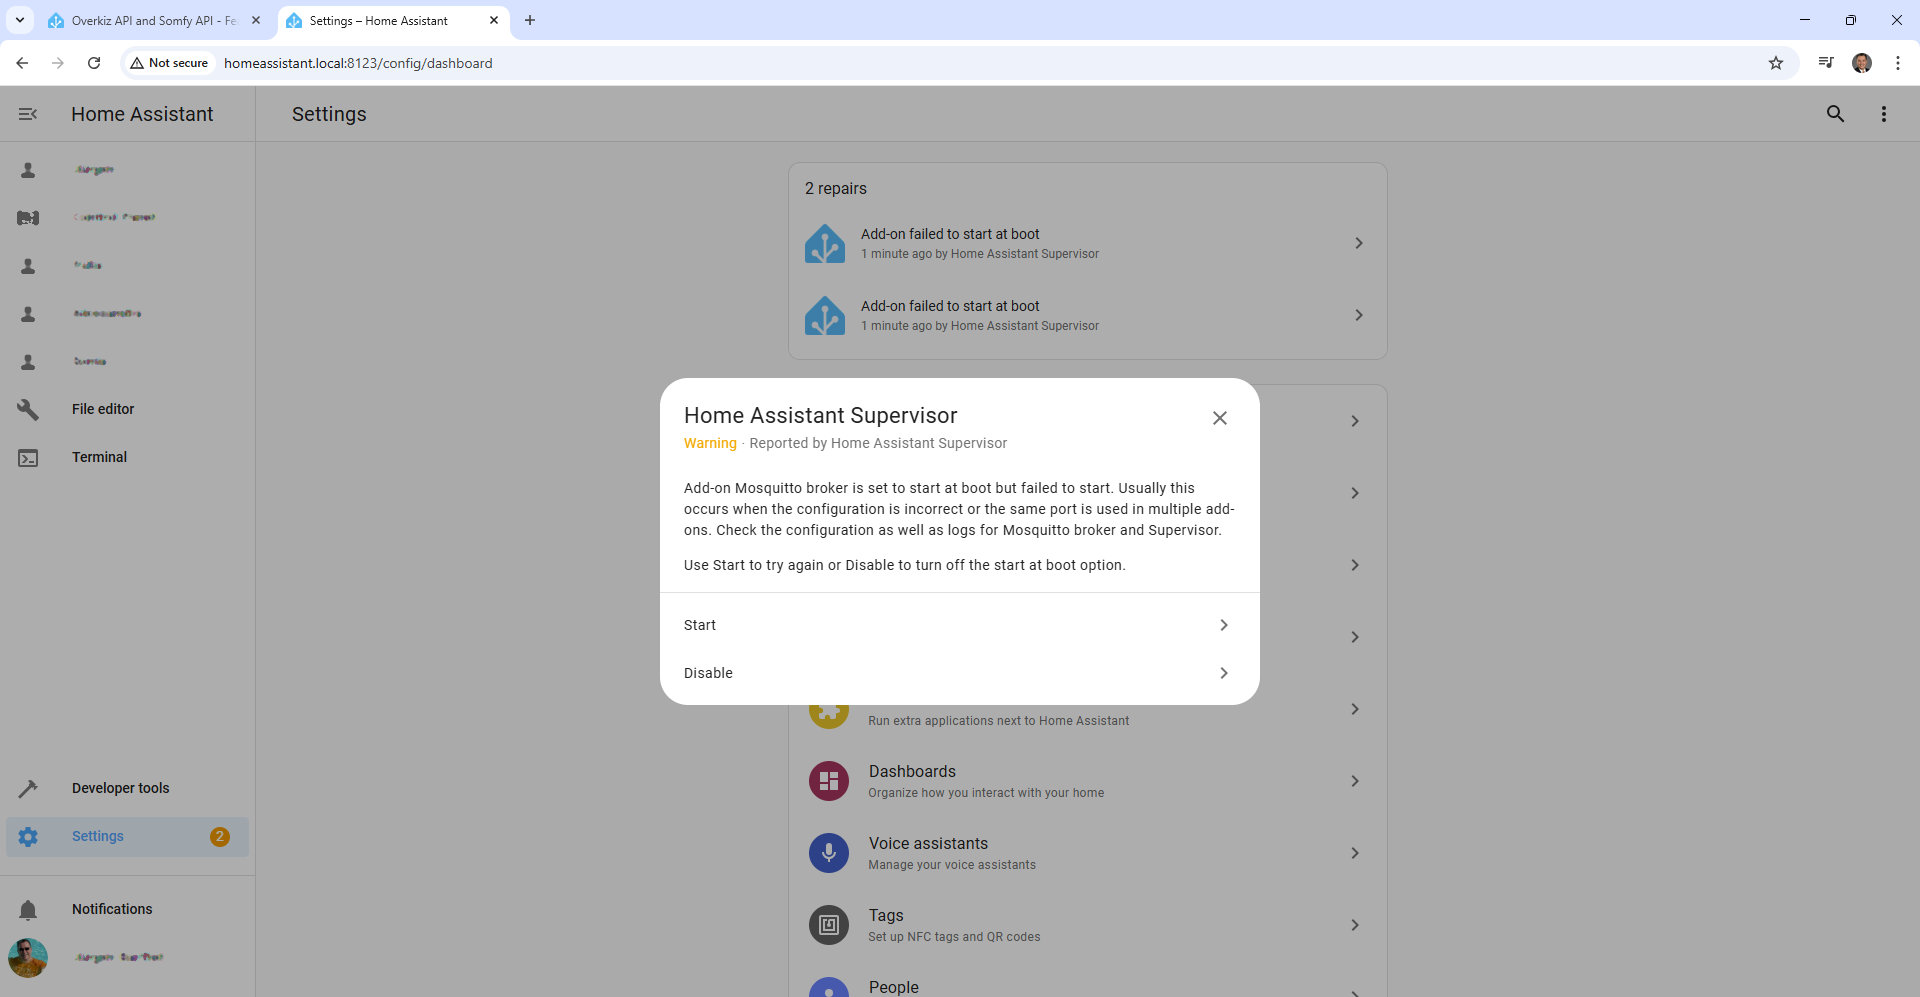Click the Not secure site info badge
This screenshot has width=1920, height=997.
(x=169, y=63)
